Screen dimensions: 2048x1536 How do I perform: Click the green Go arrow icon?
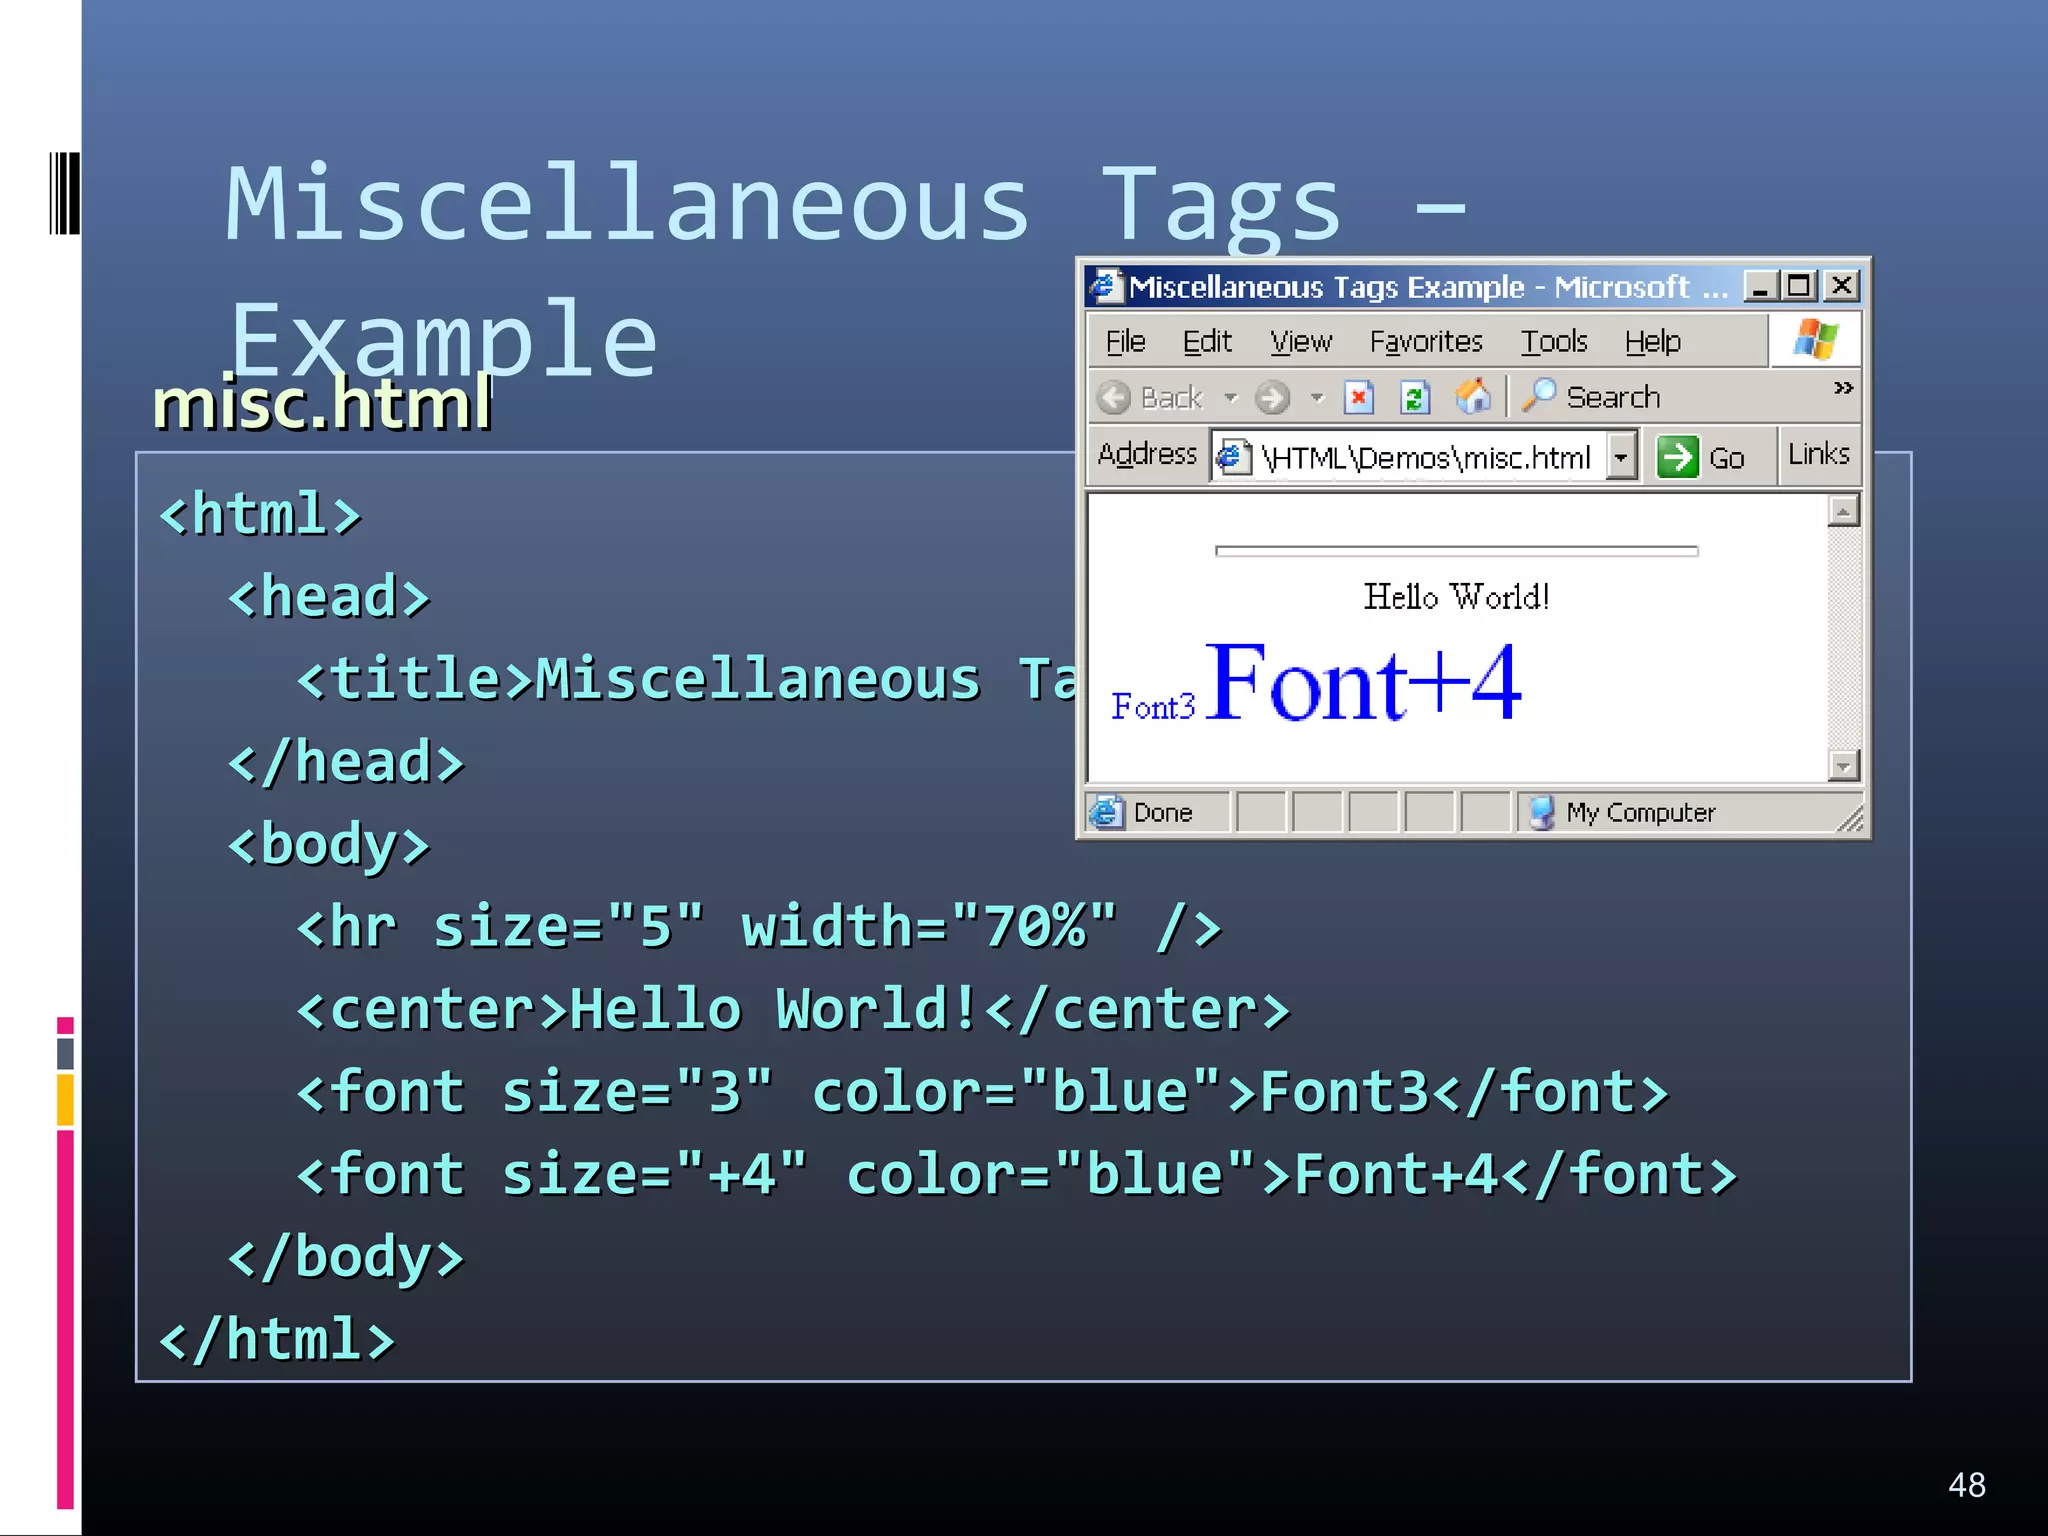click(x=1677, y=457)
